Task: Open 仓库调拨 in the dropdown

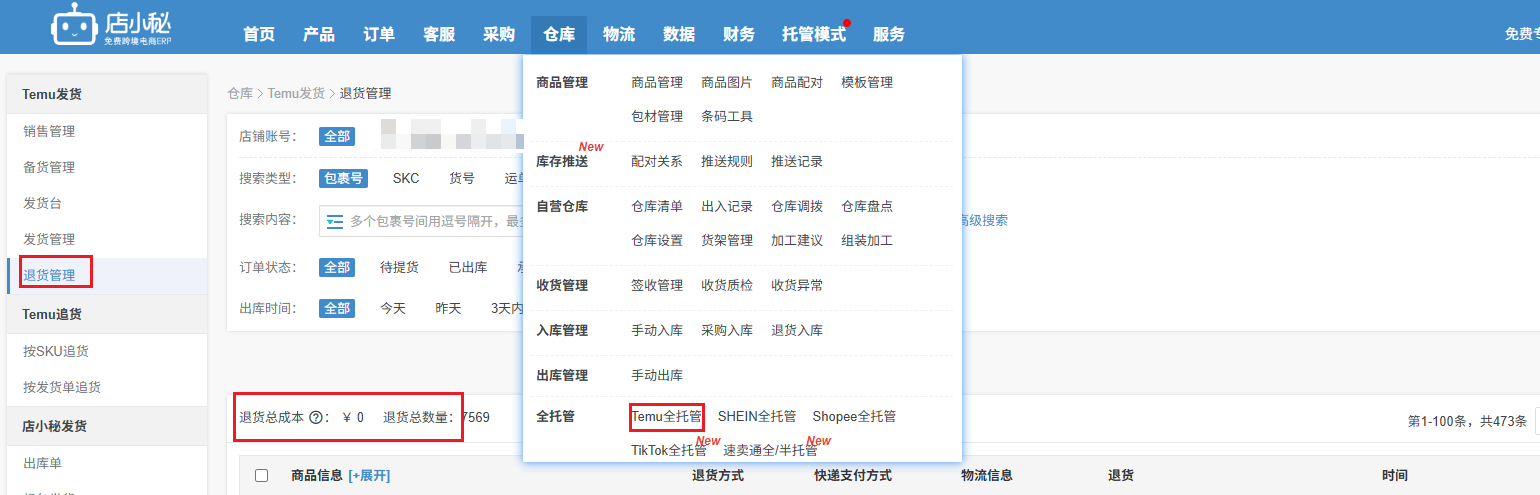Action: pos(797,206)
